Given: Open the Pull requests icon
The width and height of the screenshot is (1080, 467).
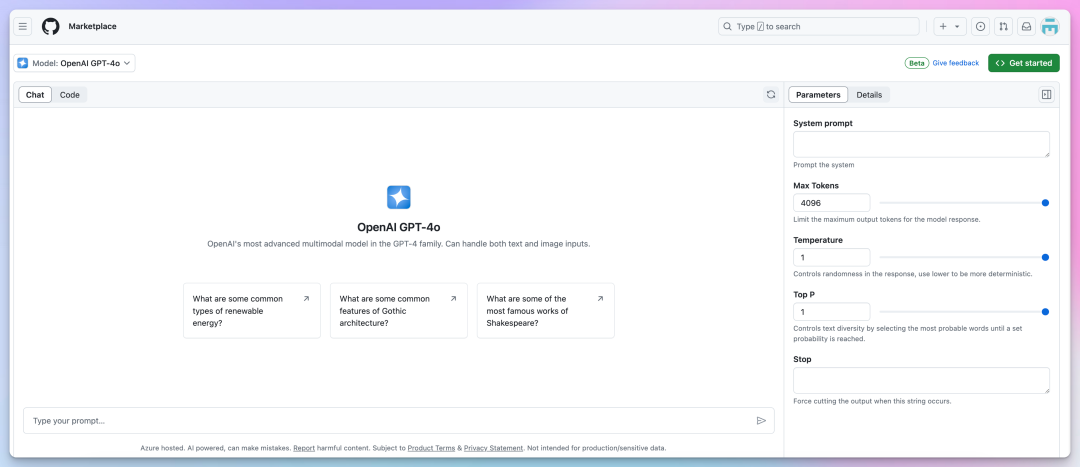Looking at the screenshot, I should pyautogui.click(x=1003, y=27).
